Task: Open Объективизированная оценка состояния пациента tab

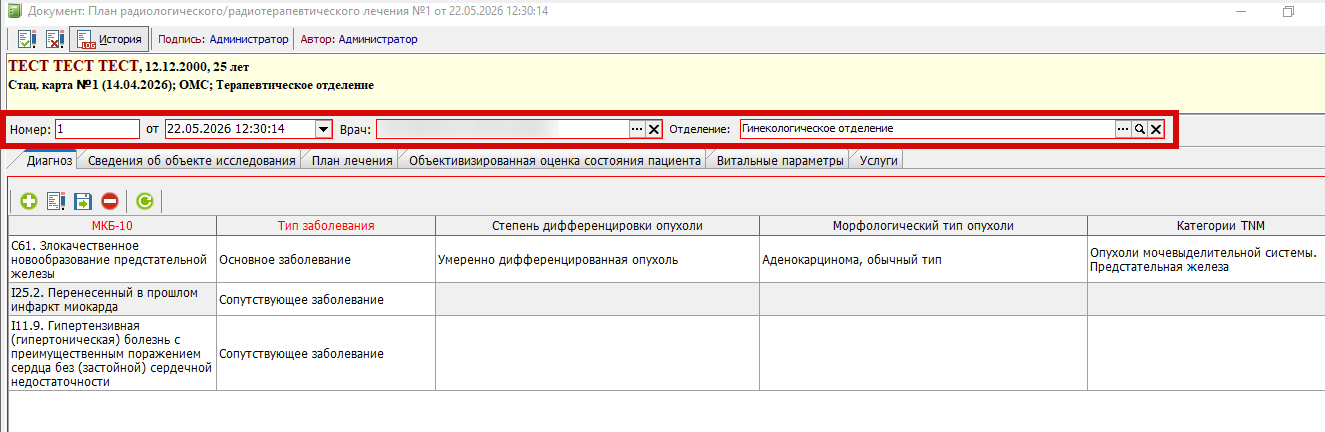Action: tap(554, 160)
